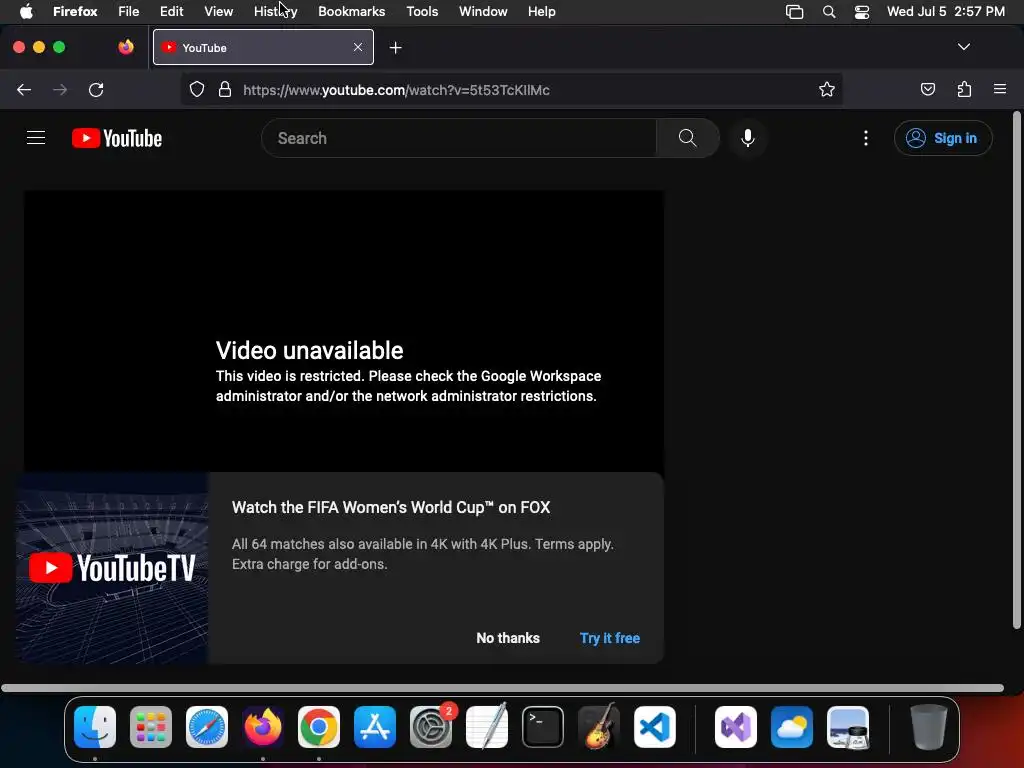1024x768 pixels.
Task: Open the Firefox application menu
Action: coord(75,11)
